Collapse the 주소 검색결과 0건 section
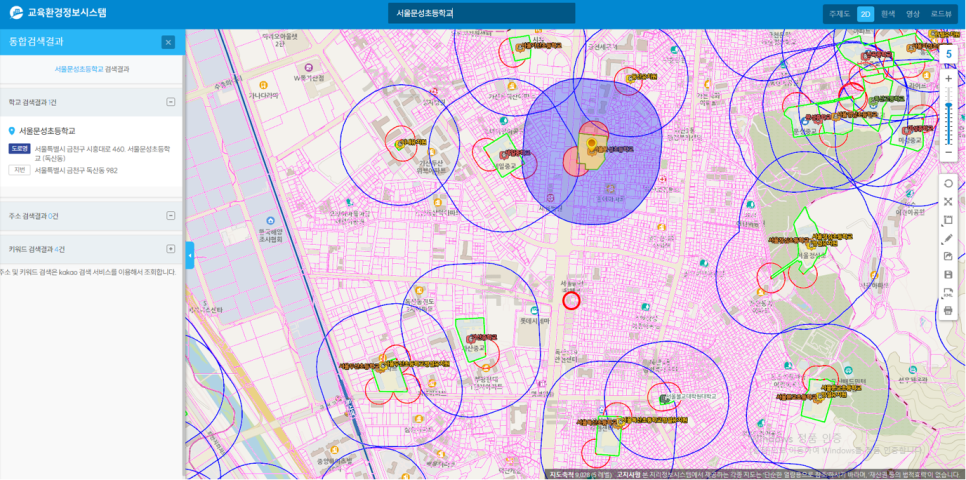The width and height of the screenshot is (966, 480). tap(171, 216)
